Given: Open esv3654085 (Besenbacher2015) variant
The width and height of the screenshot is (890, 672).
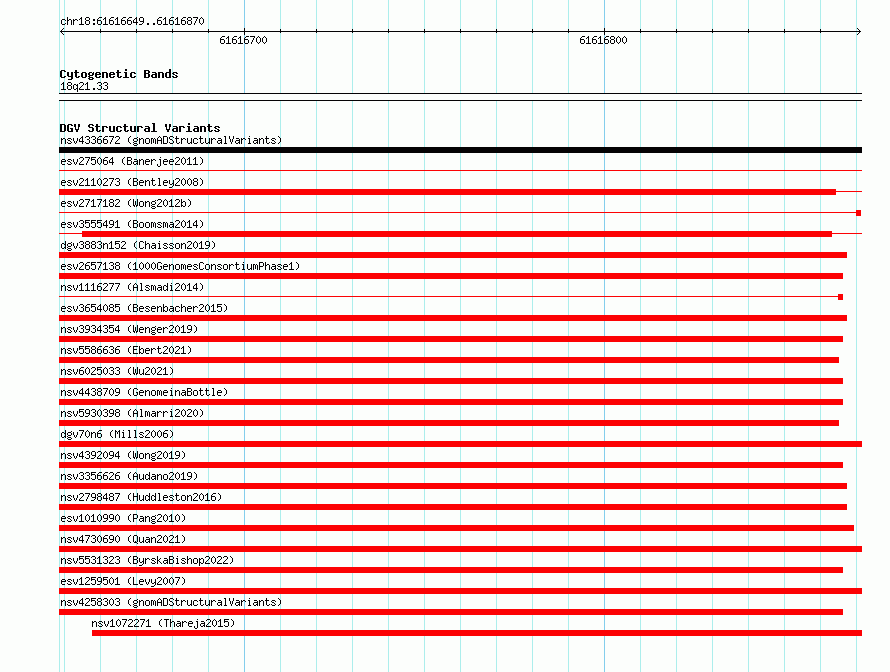Looking at the screenshot, I should [x=144, y=308].
